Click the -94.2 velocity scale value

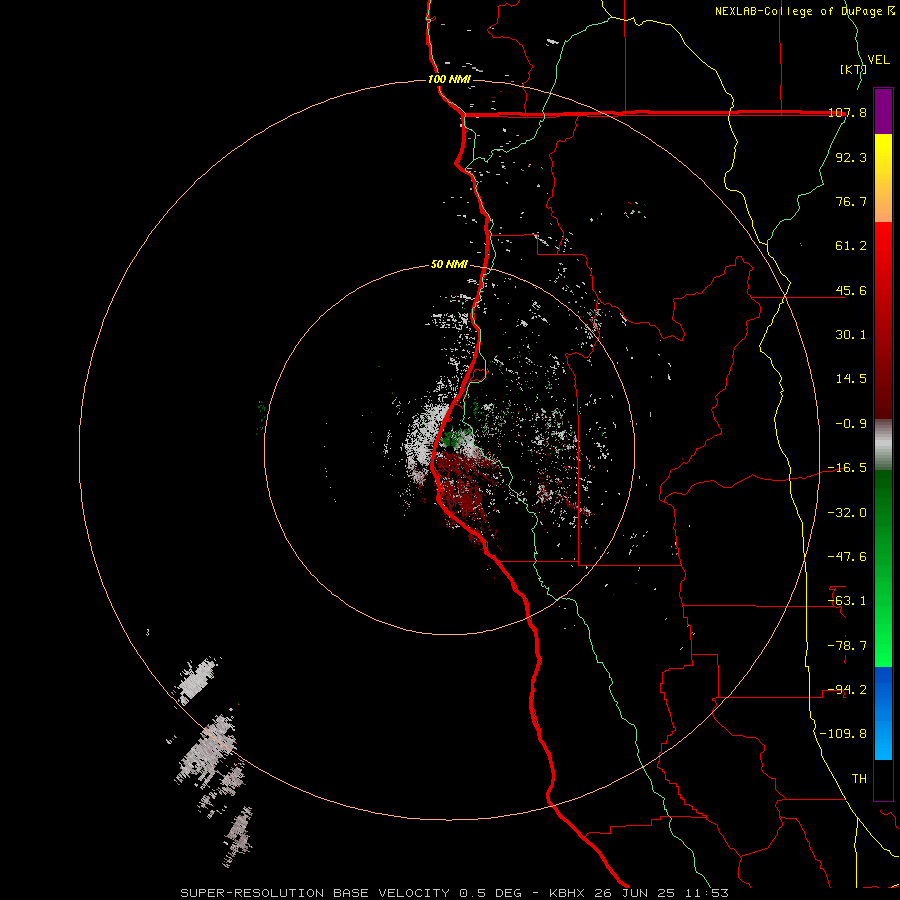pyautogui.click(x=847, y=690)
